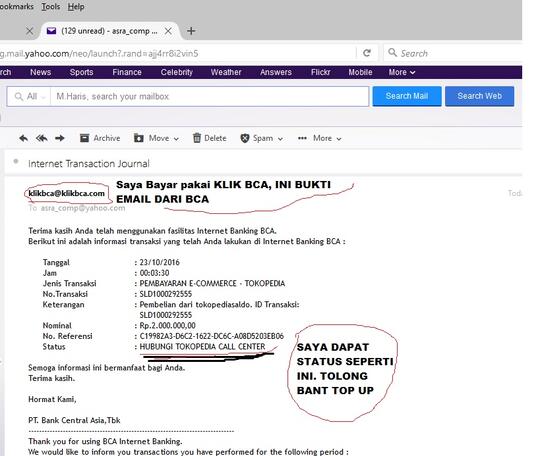
Task: Click the Search Mail button
Action: click(407, 96)
